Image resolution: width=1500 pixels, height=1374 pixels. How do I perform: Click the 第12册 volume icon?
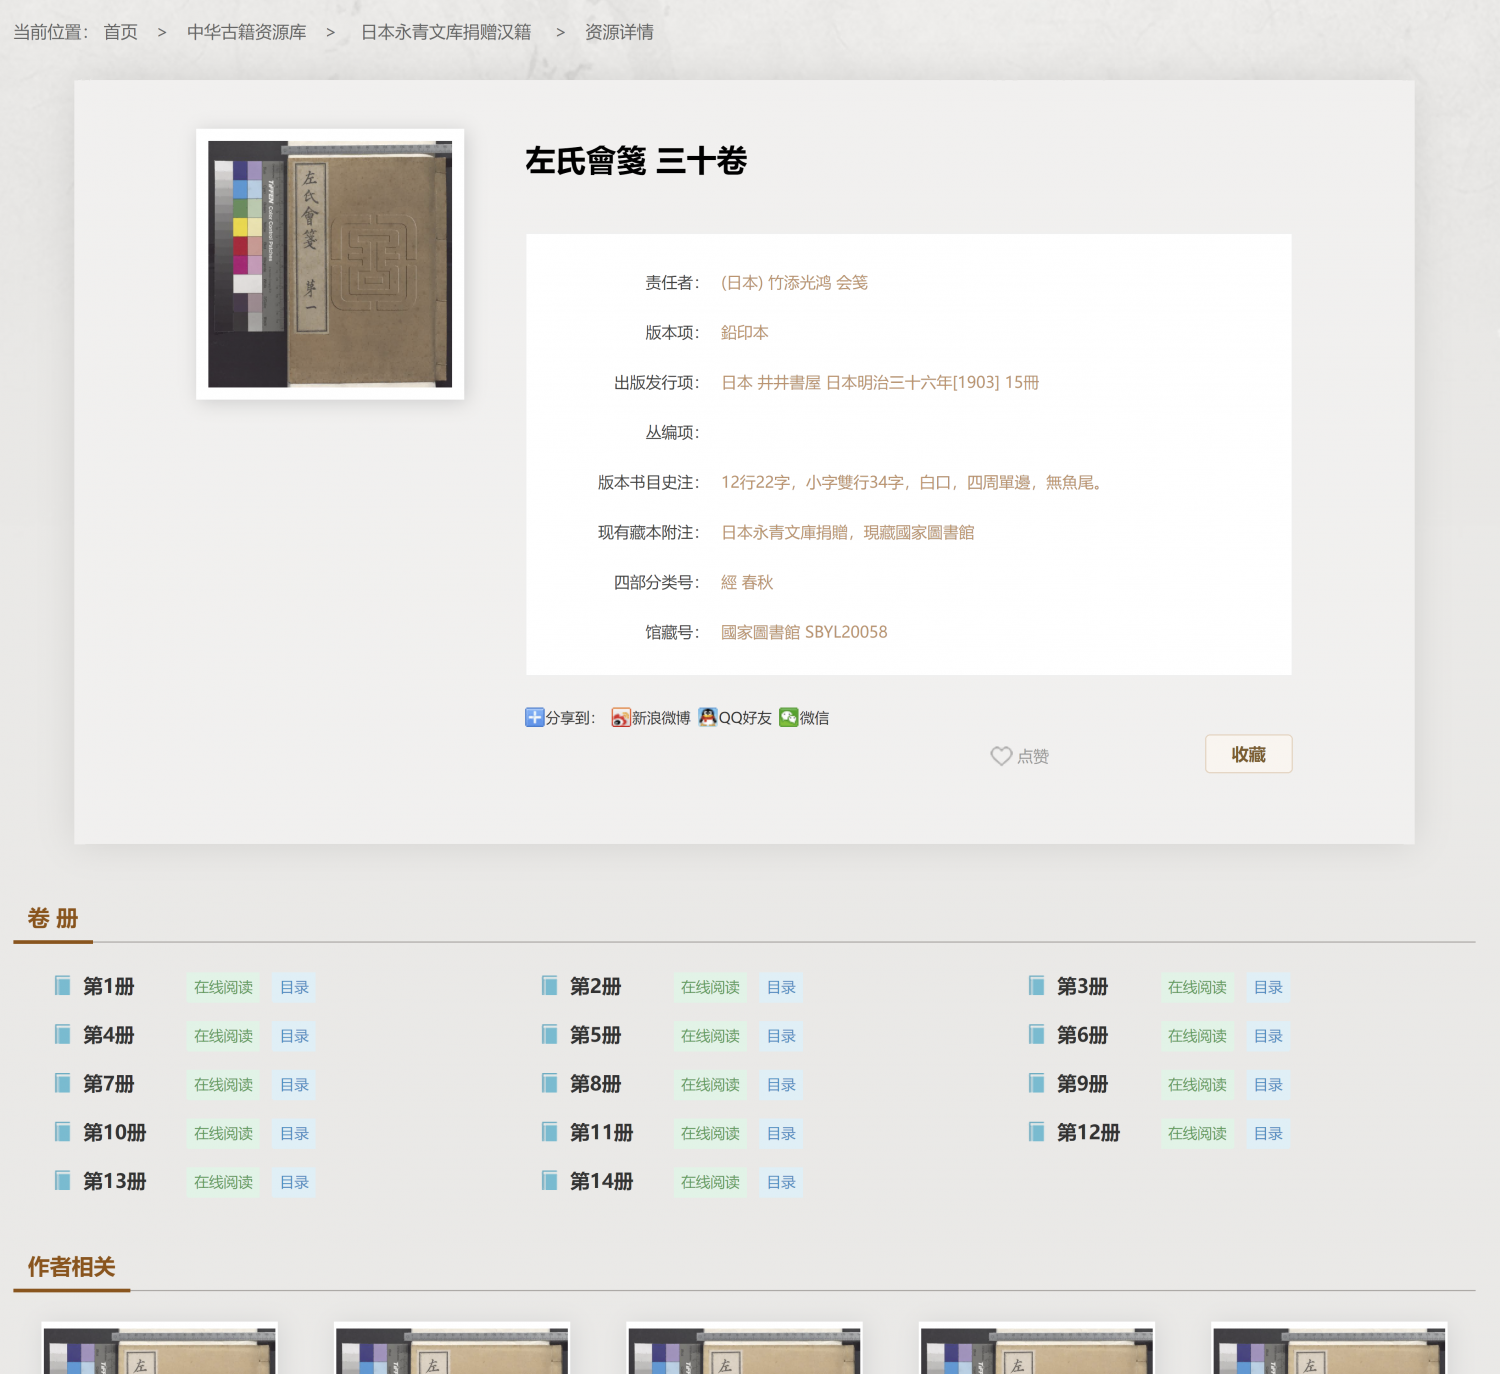[x=1035, y=1132]
